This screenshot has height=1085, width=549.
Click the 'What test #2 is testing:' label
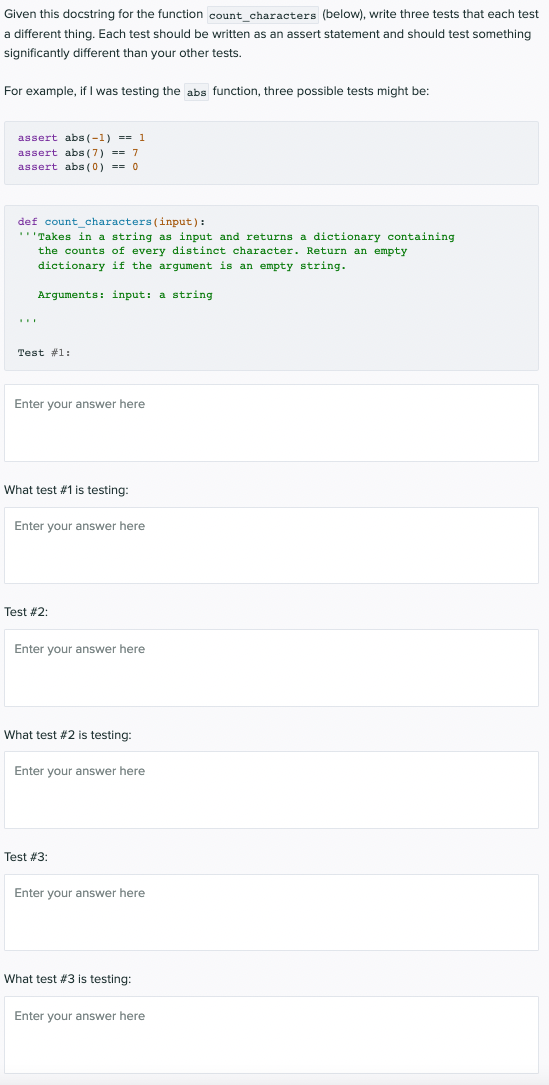coord(68,735)
